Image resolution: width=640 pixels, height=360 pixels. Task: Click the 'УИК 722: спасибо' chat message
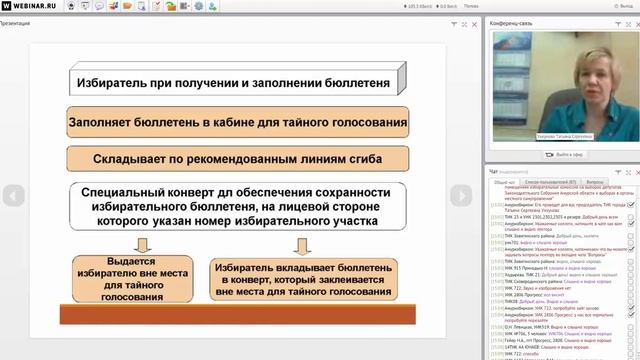tap(522, 354)
